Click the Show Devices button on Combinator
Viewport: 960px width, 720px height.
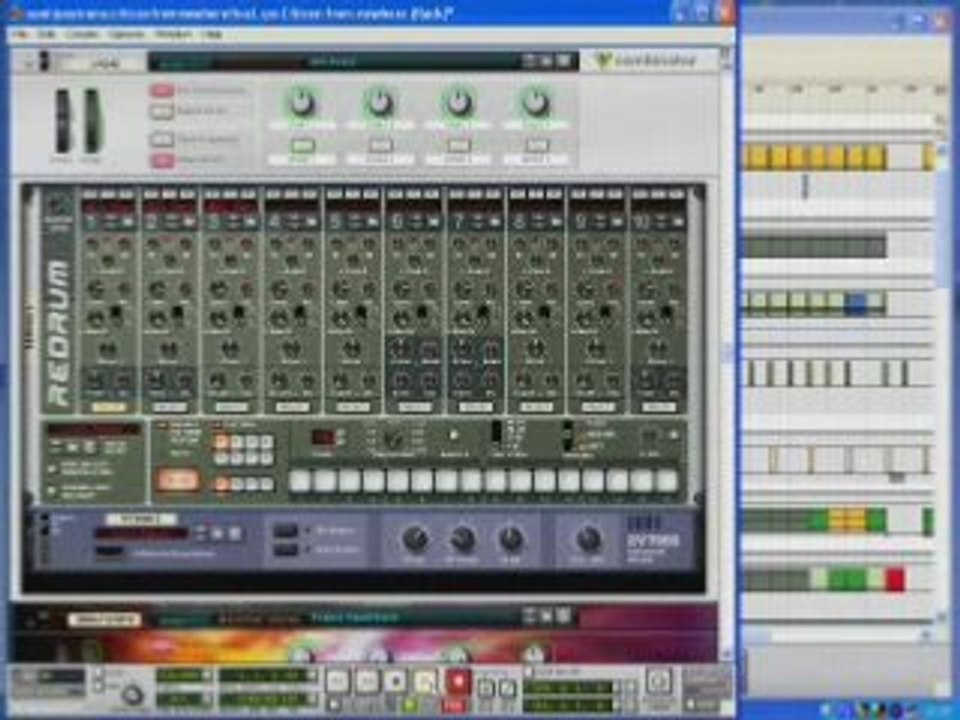162,160
